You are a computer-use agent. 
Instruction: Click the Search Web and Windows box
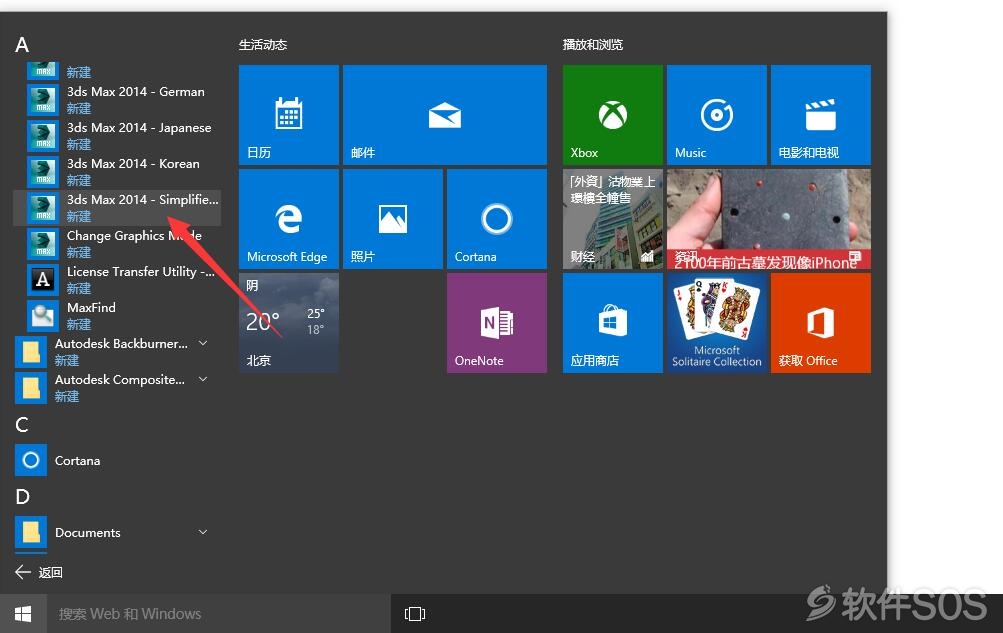(219, 614)
